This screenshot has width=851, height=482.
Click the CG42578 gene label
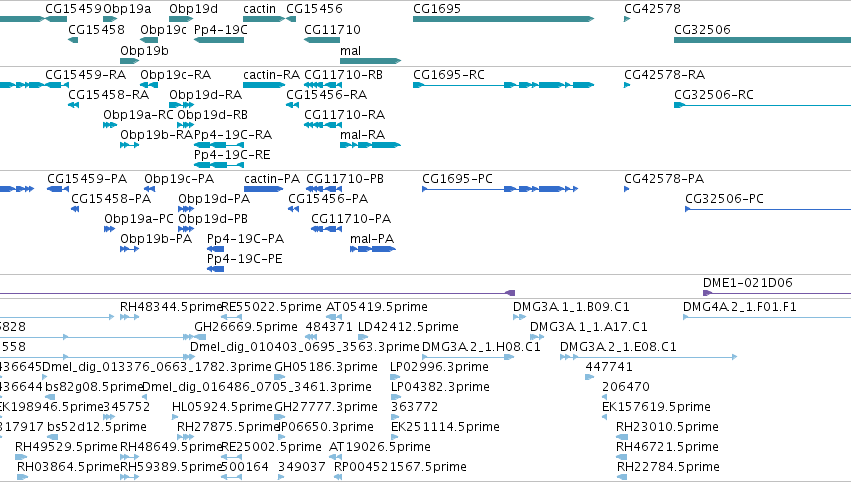(x=652, y=9)
